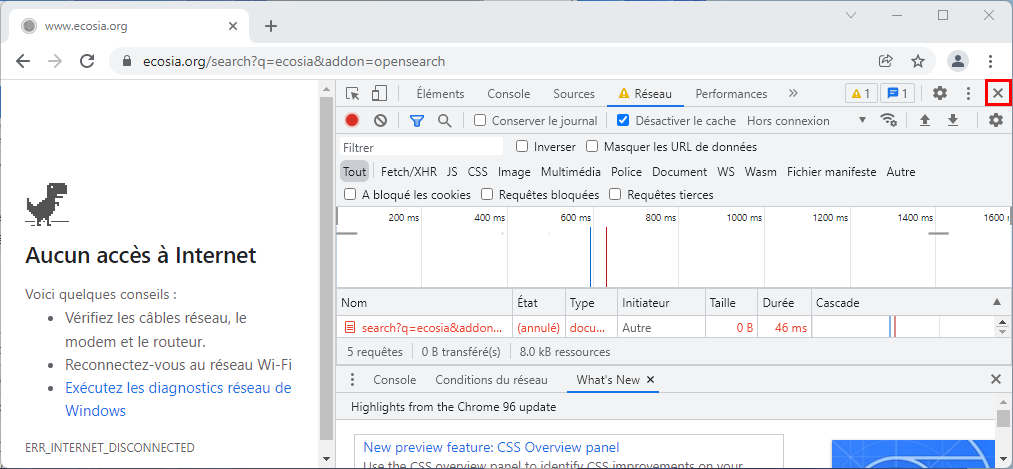Check Requêtes bloquées checkbox
This screenshot has width=1013, height=469.
[487, 194]
